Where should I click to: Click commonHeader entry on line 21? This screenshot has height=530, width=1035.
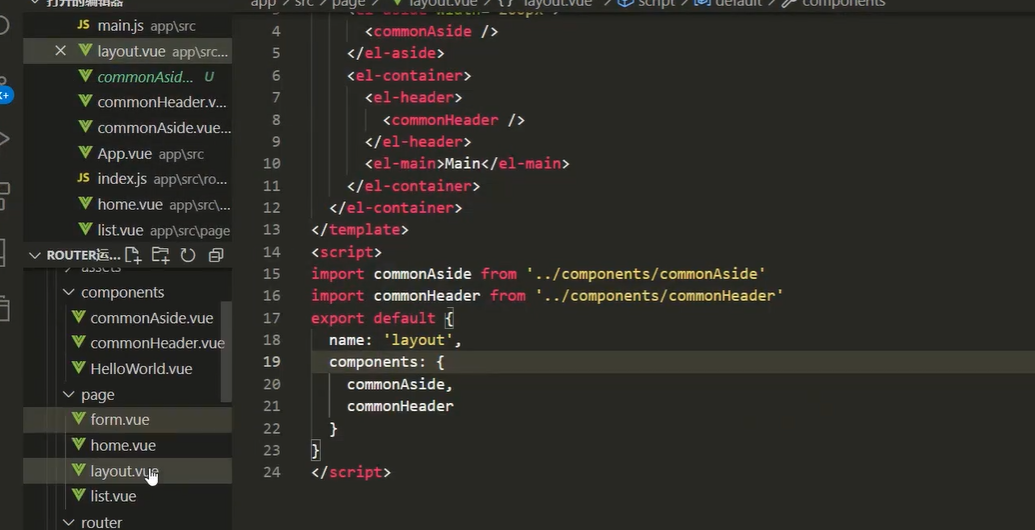400,406
